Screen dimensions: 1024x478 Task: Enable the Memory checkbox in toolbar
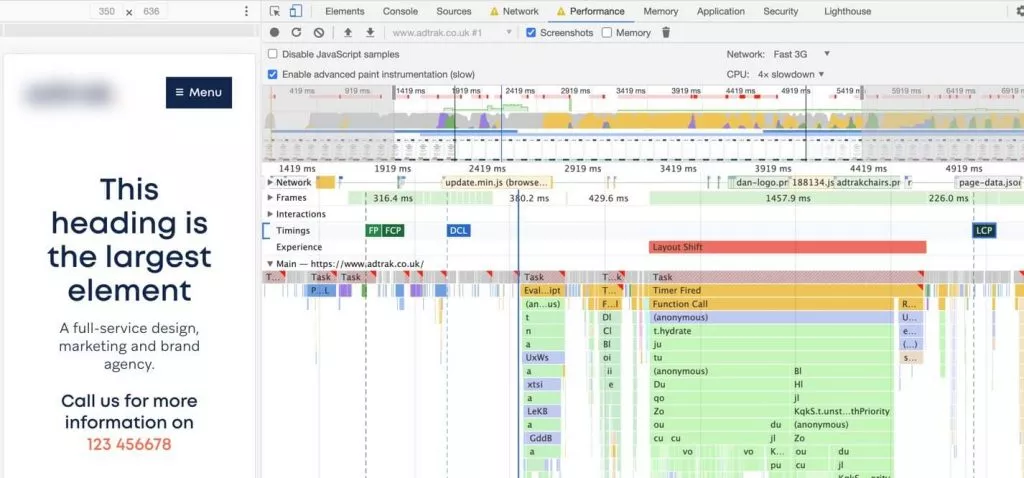607,33
